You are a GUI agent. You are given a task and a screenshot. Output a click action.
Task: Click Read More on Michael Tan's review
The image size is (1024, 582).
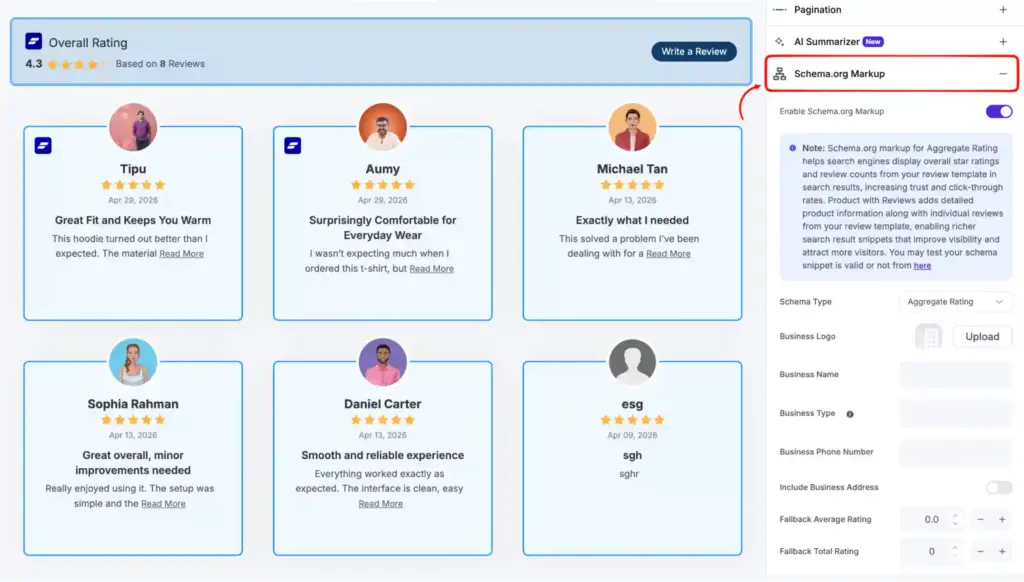coord(668,253)
